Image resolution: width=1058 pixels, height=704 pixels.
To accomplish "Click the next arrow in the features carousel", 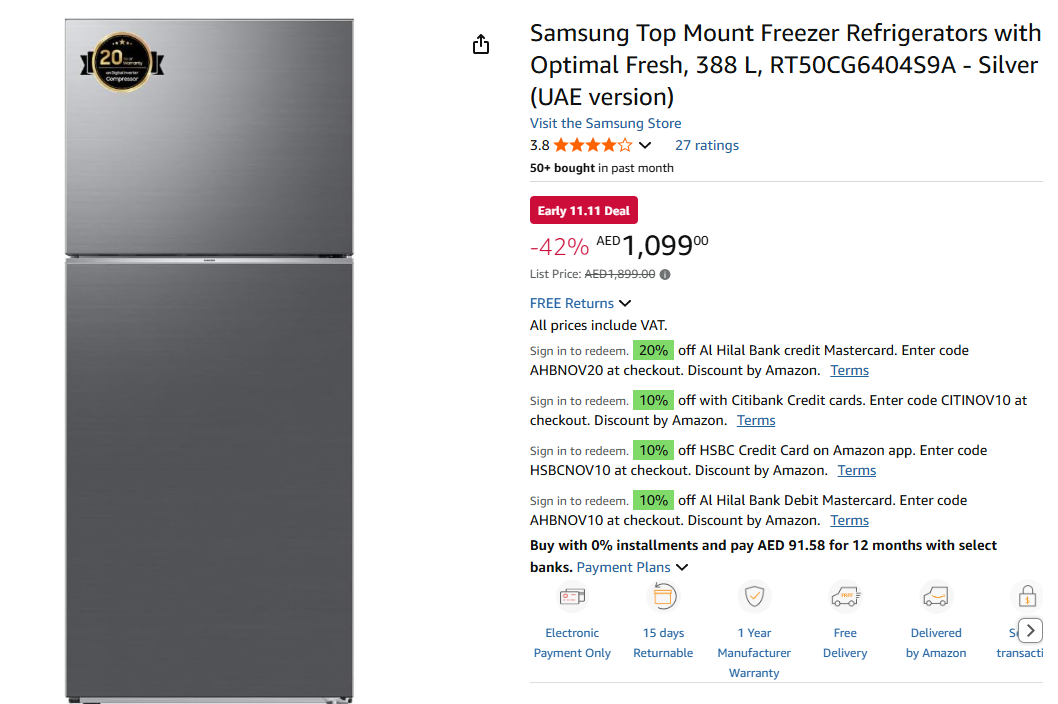I will (1030, 631).
